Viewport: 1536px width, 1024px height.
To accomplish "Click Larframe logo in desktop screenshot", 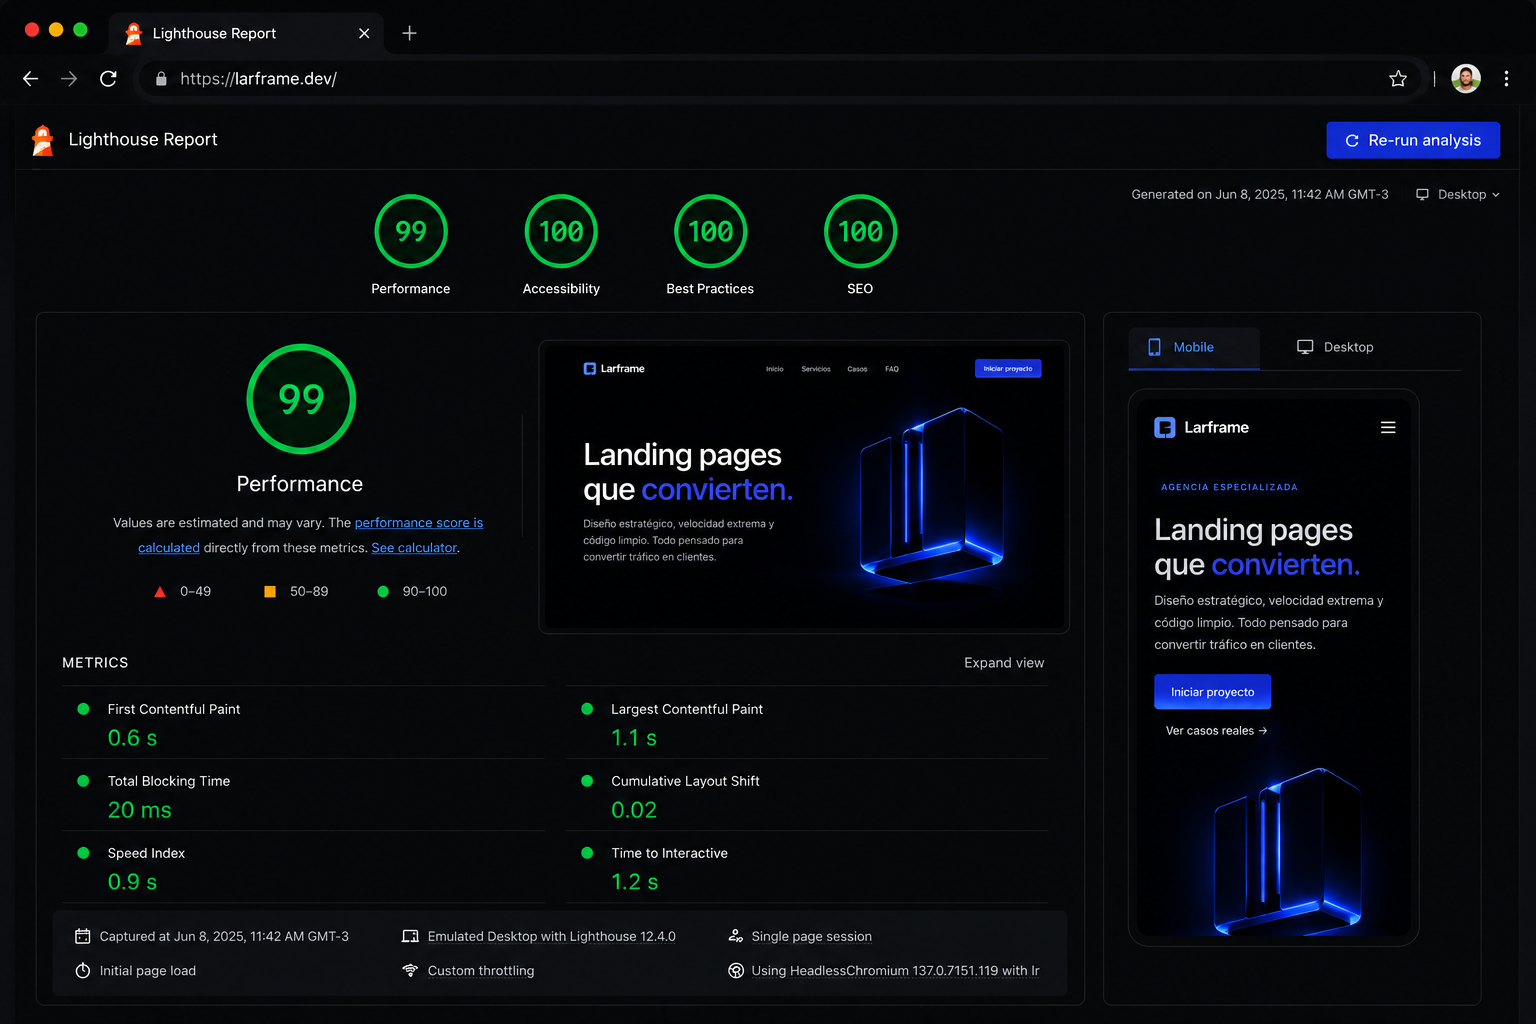I will 614,369.
